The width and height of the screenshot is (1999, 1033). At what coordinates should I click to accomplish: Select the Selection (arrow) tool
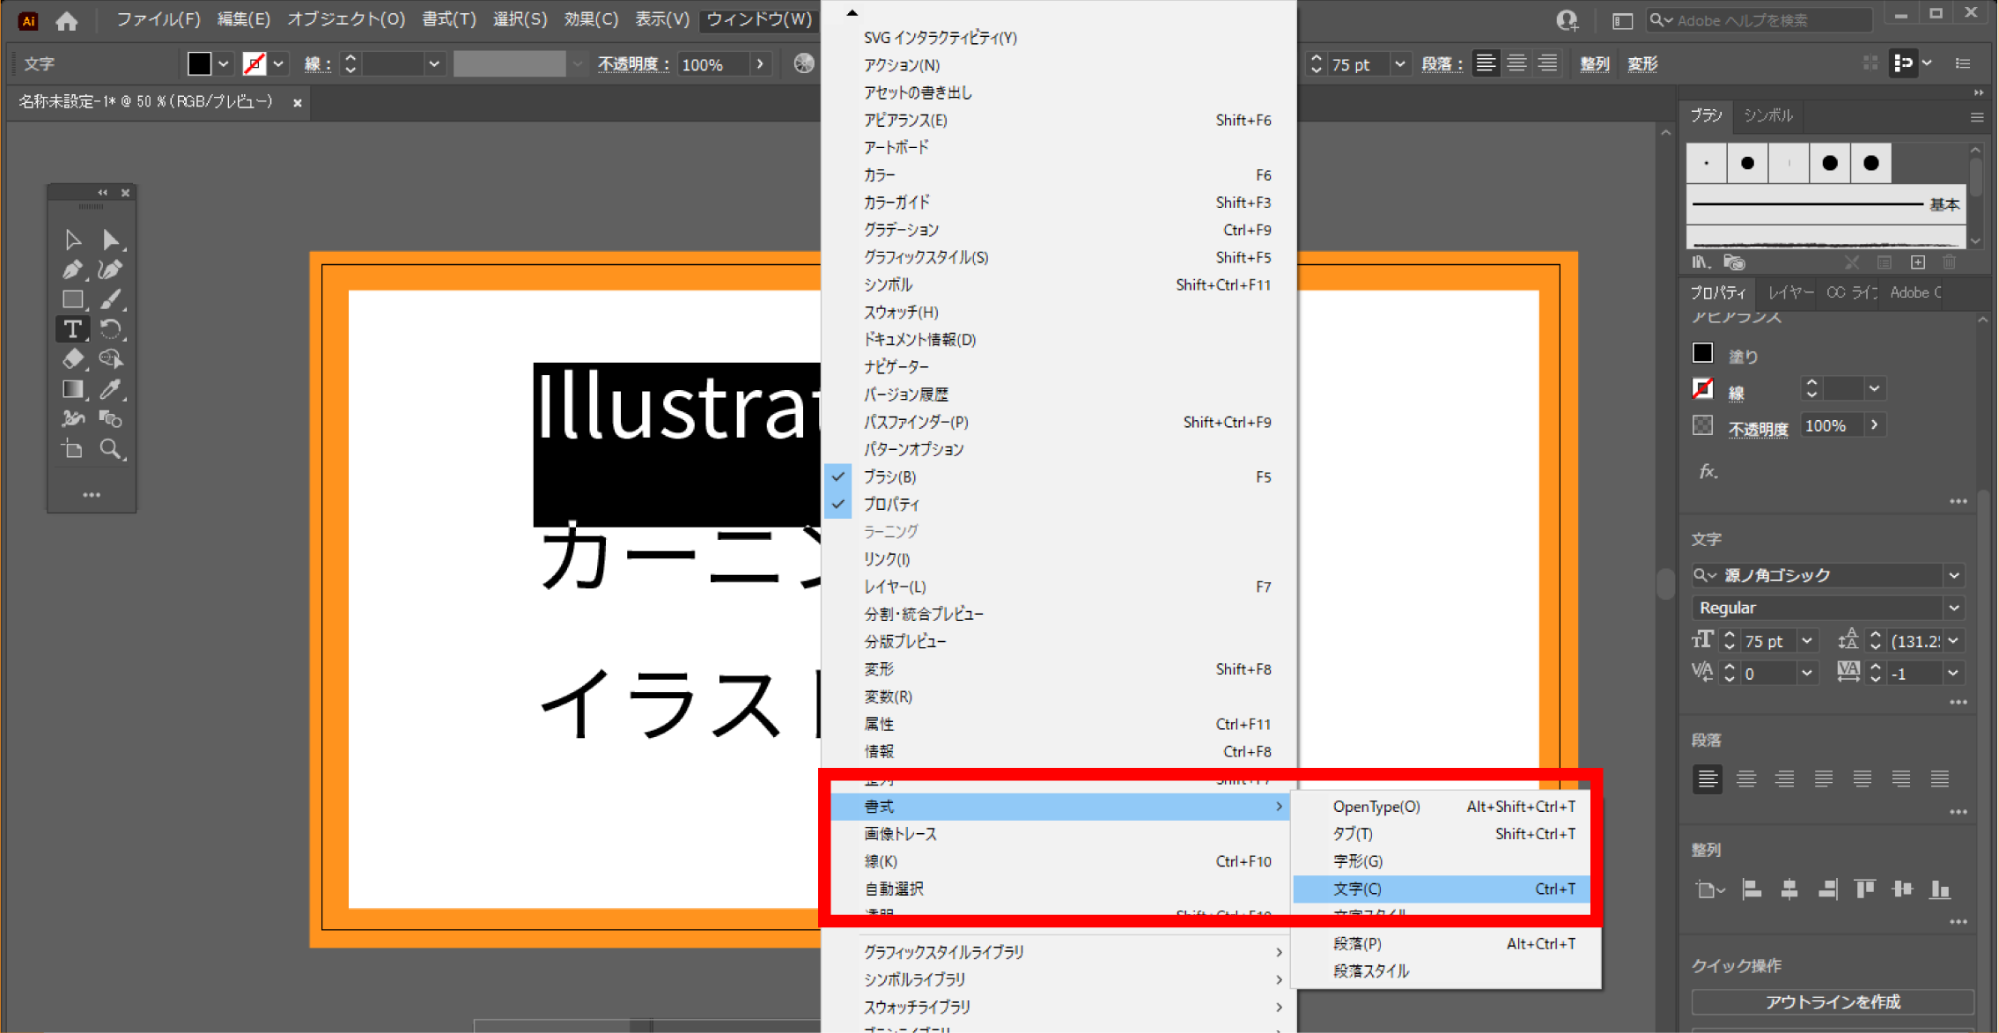tap(73, 240)
